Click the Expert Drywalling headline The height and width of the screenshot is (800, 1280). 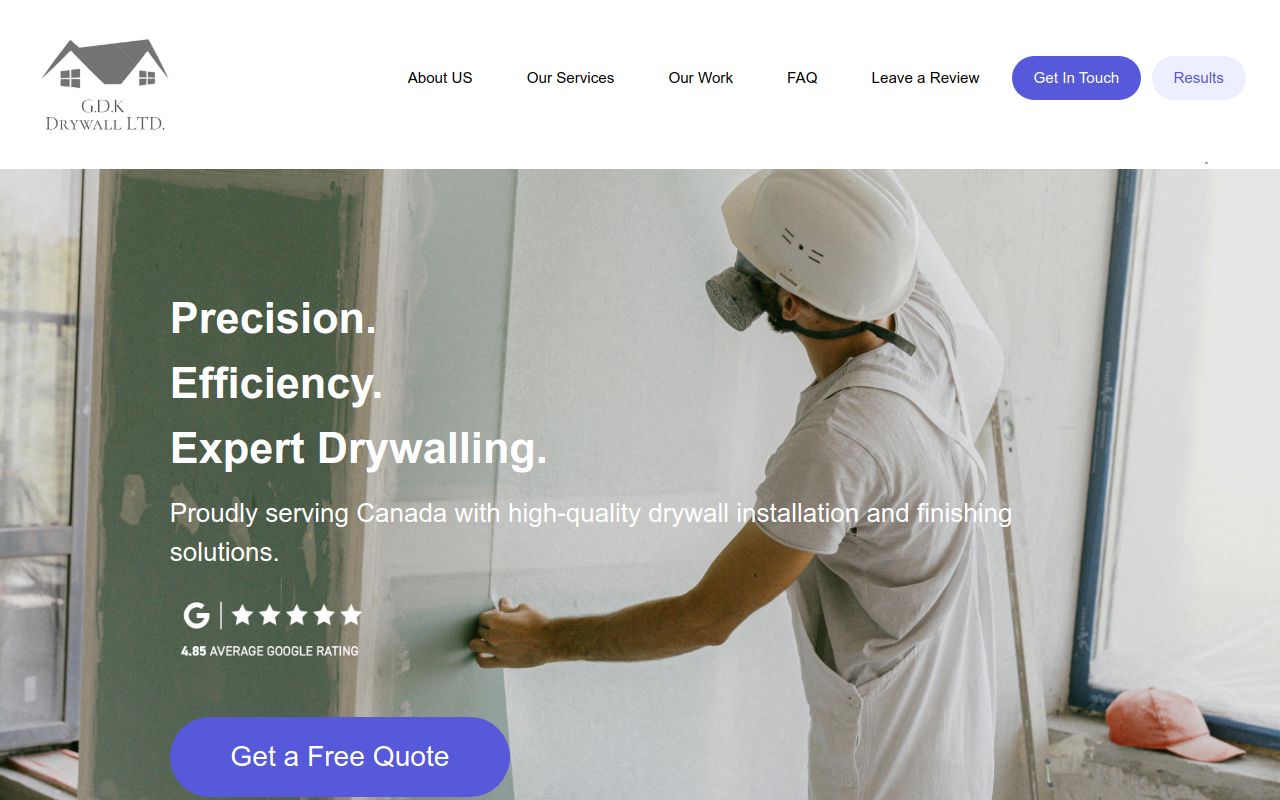click(x=359, y=448)
